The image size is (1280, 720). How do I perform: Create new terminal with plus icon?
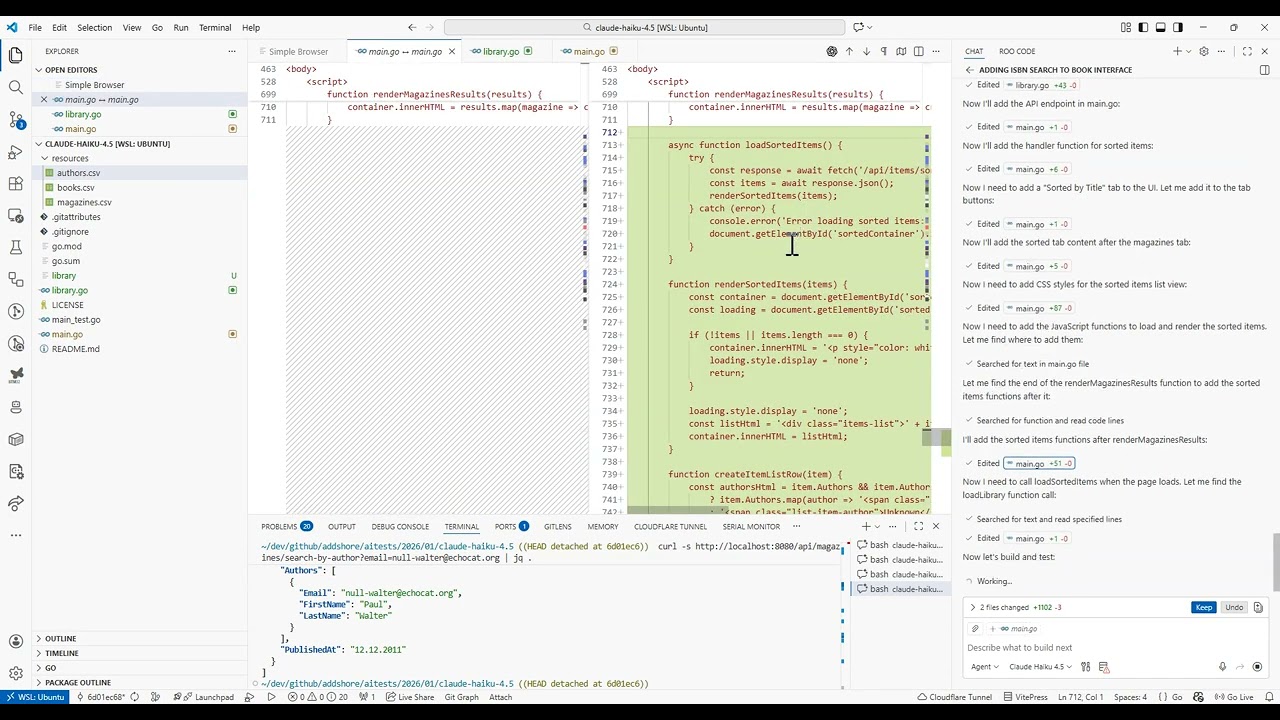pyautogui.click(x=868, y=526)
